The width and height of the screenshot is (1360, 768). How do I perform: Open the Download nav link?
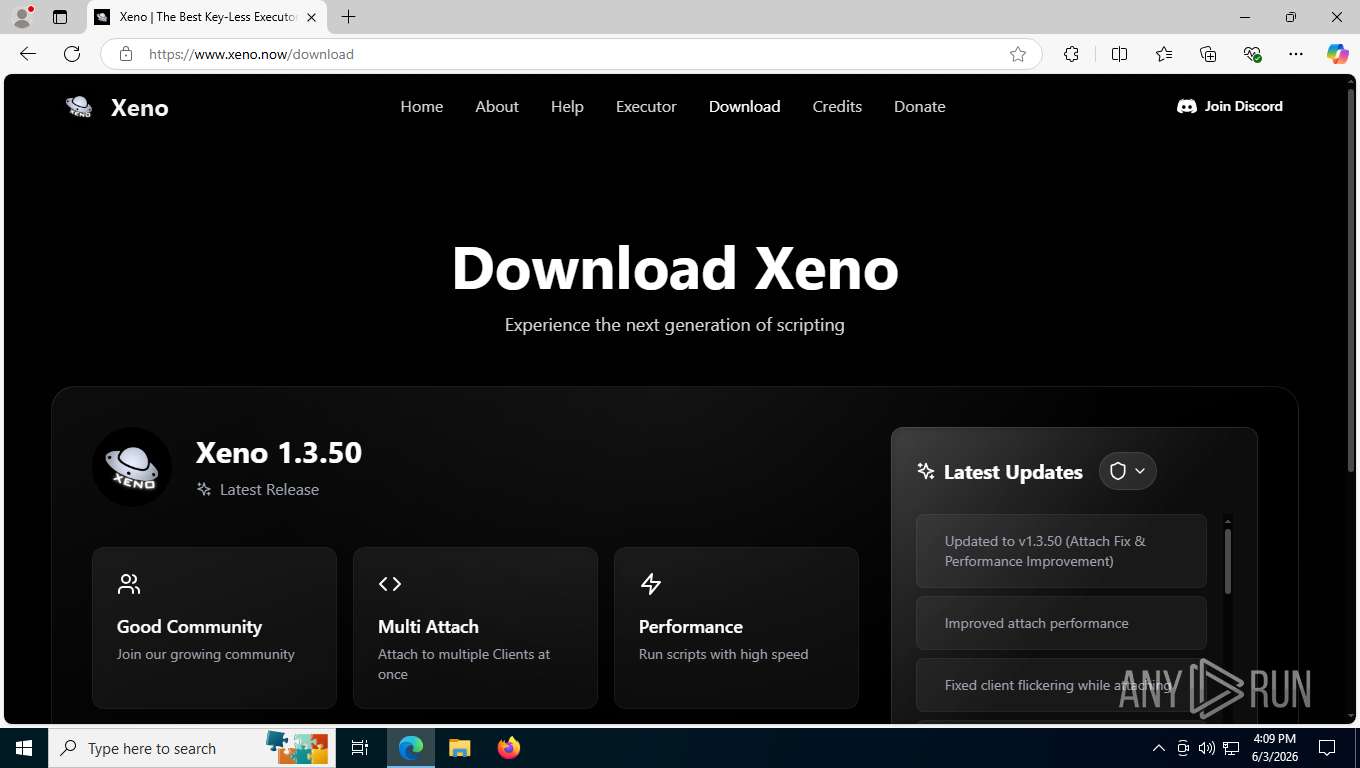[745, 106]
